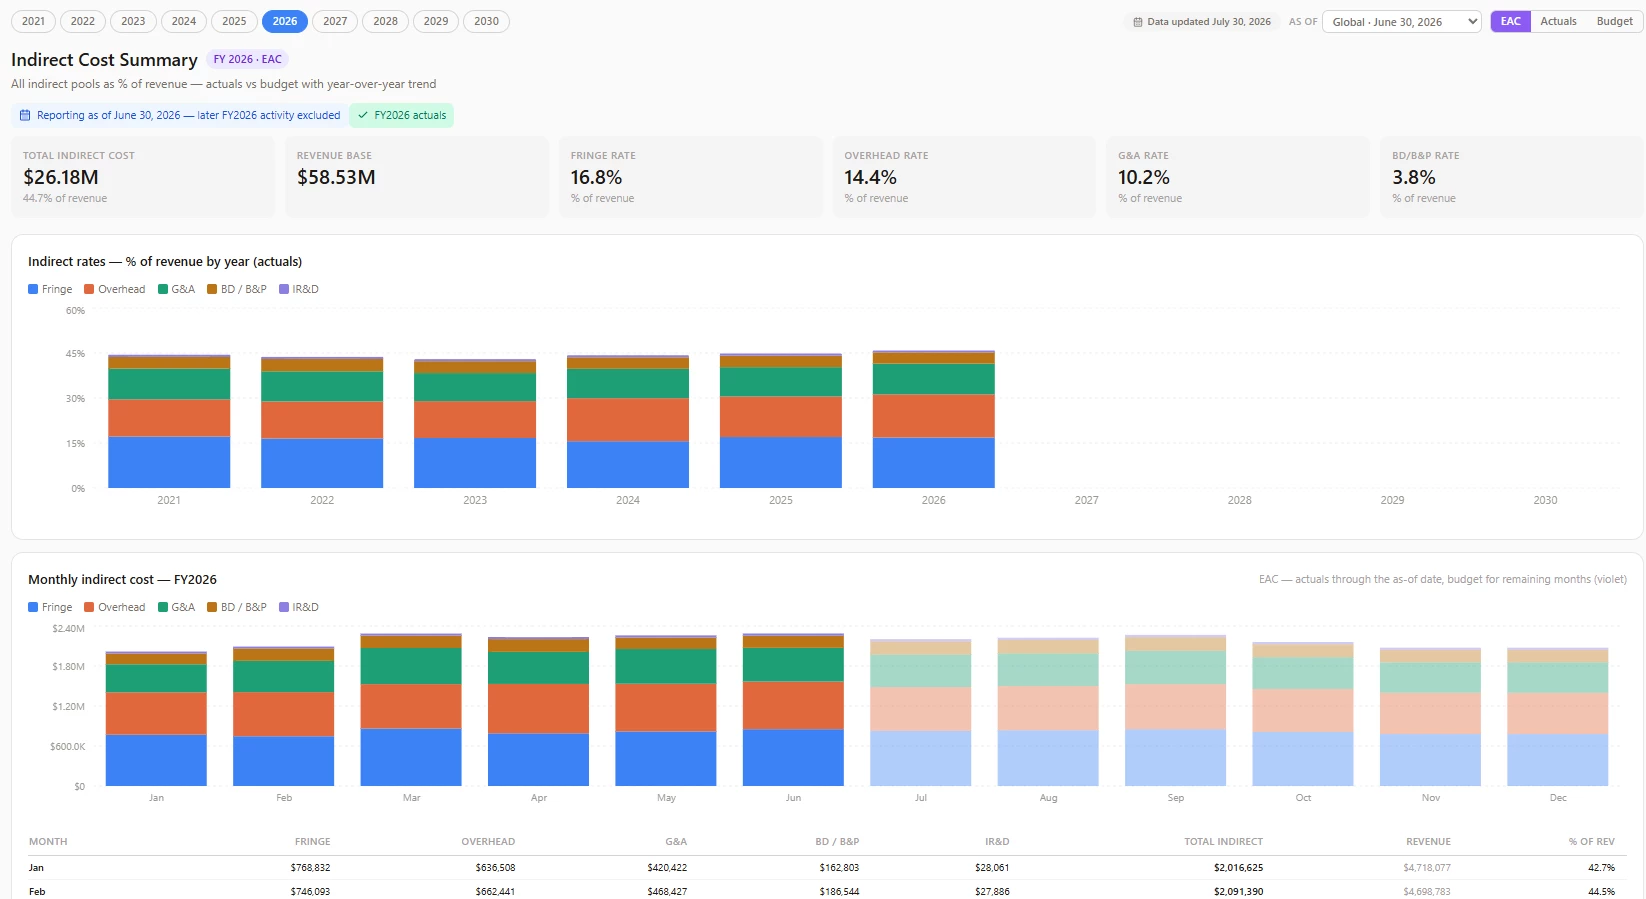Click the calendar icon beside Data updated
The width and height of the screenshot is (1646, 899).
(x=1138, y=22)
